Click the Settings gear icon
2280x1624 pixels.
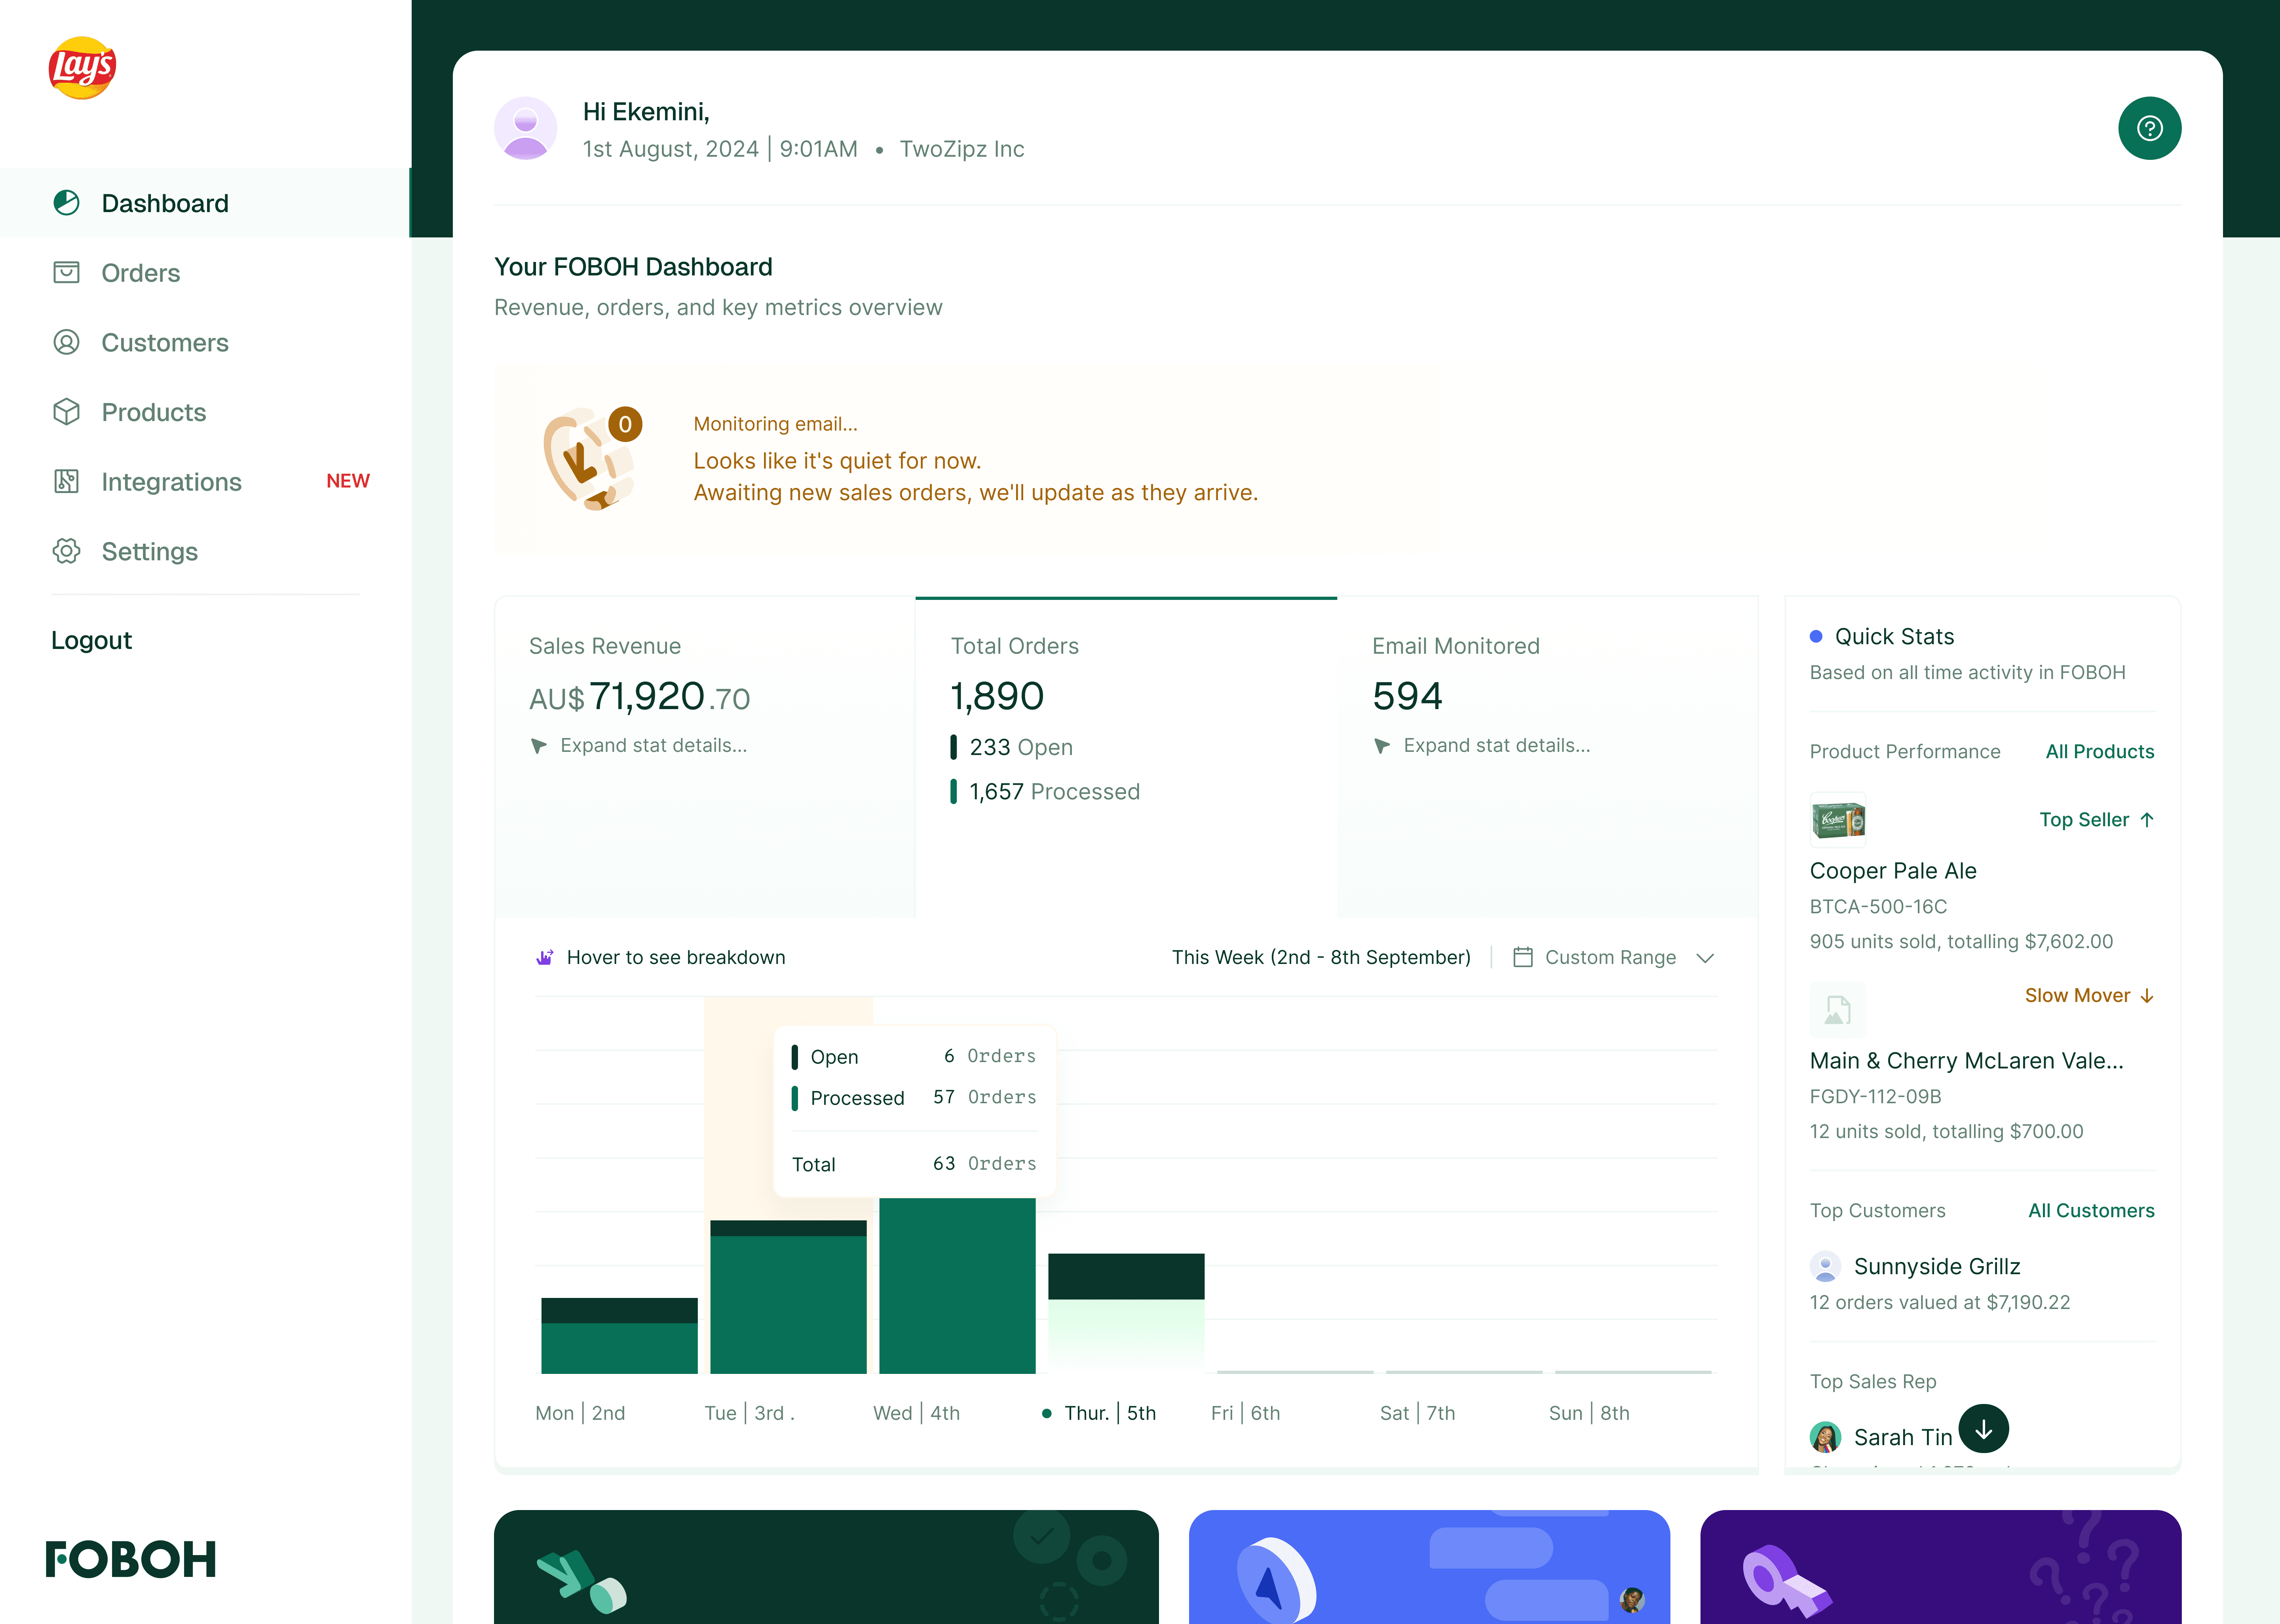coord(66,551)
